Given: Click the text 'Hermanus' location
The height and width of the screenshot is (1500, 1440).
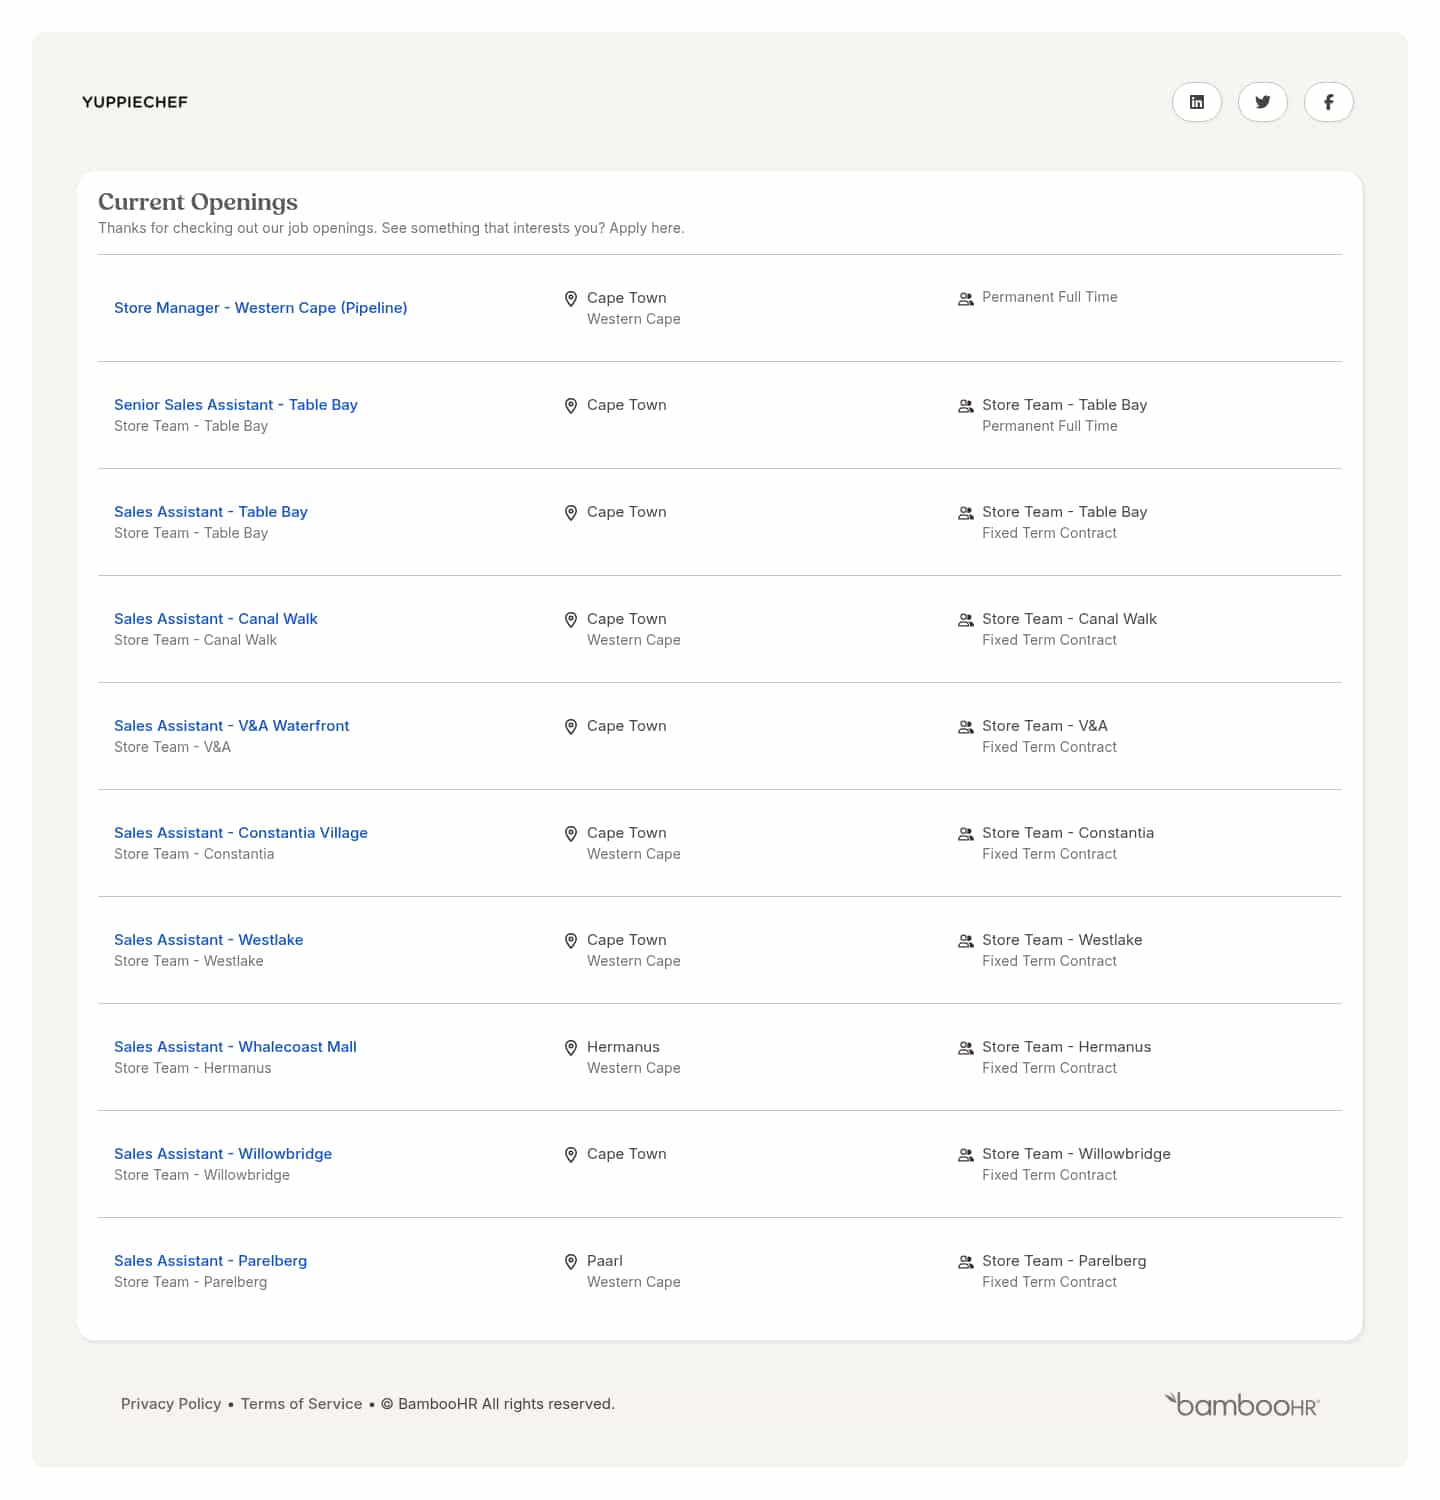Looking at the screenshot, I should (623, 1047).
